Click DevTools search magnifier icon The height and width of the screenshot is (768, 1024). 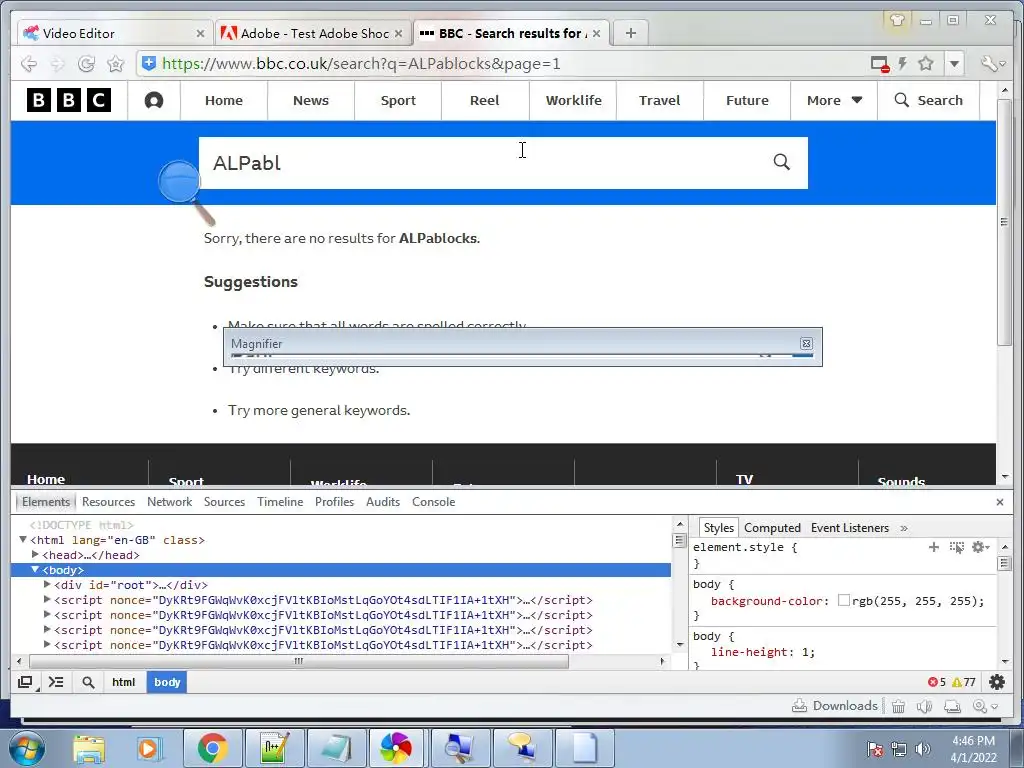coord(88,682)
